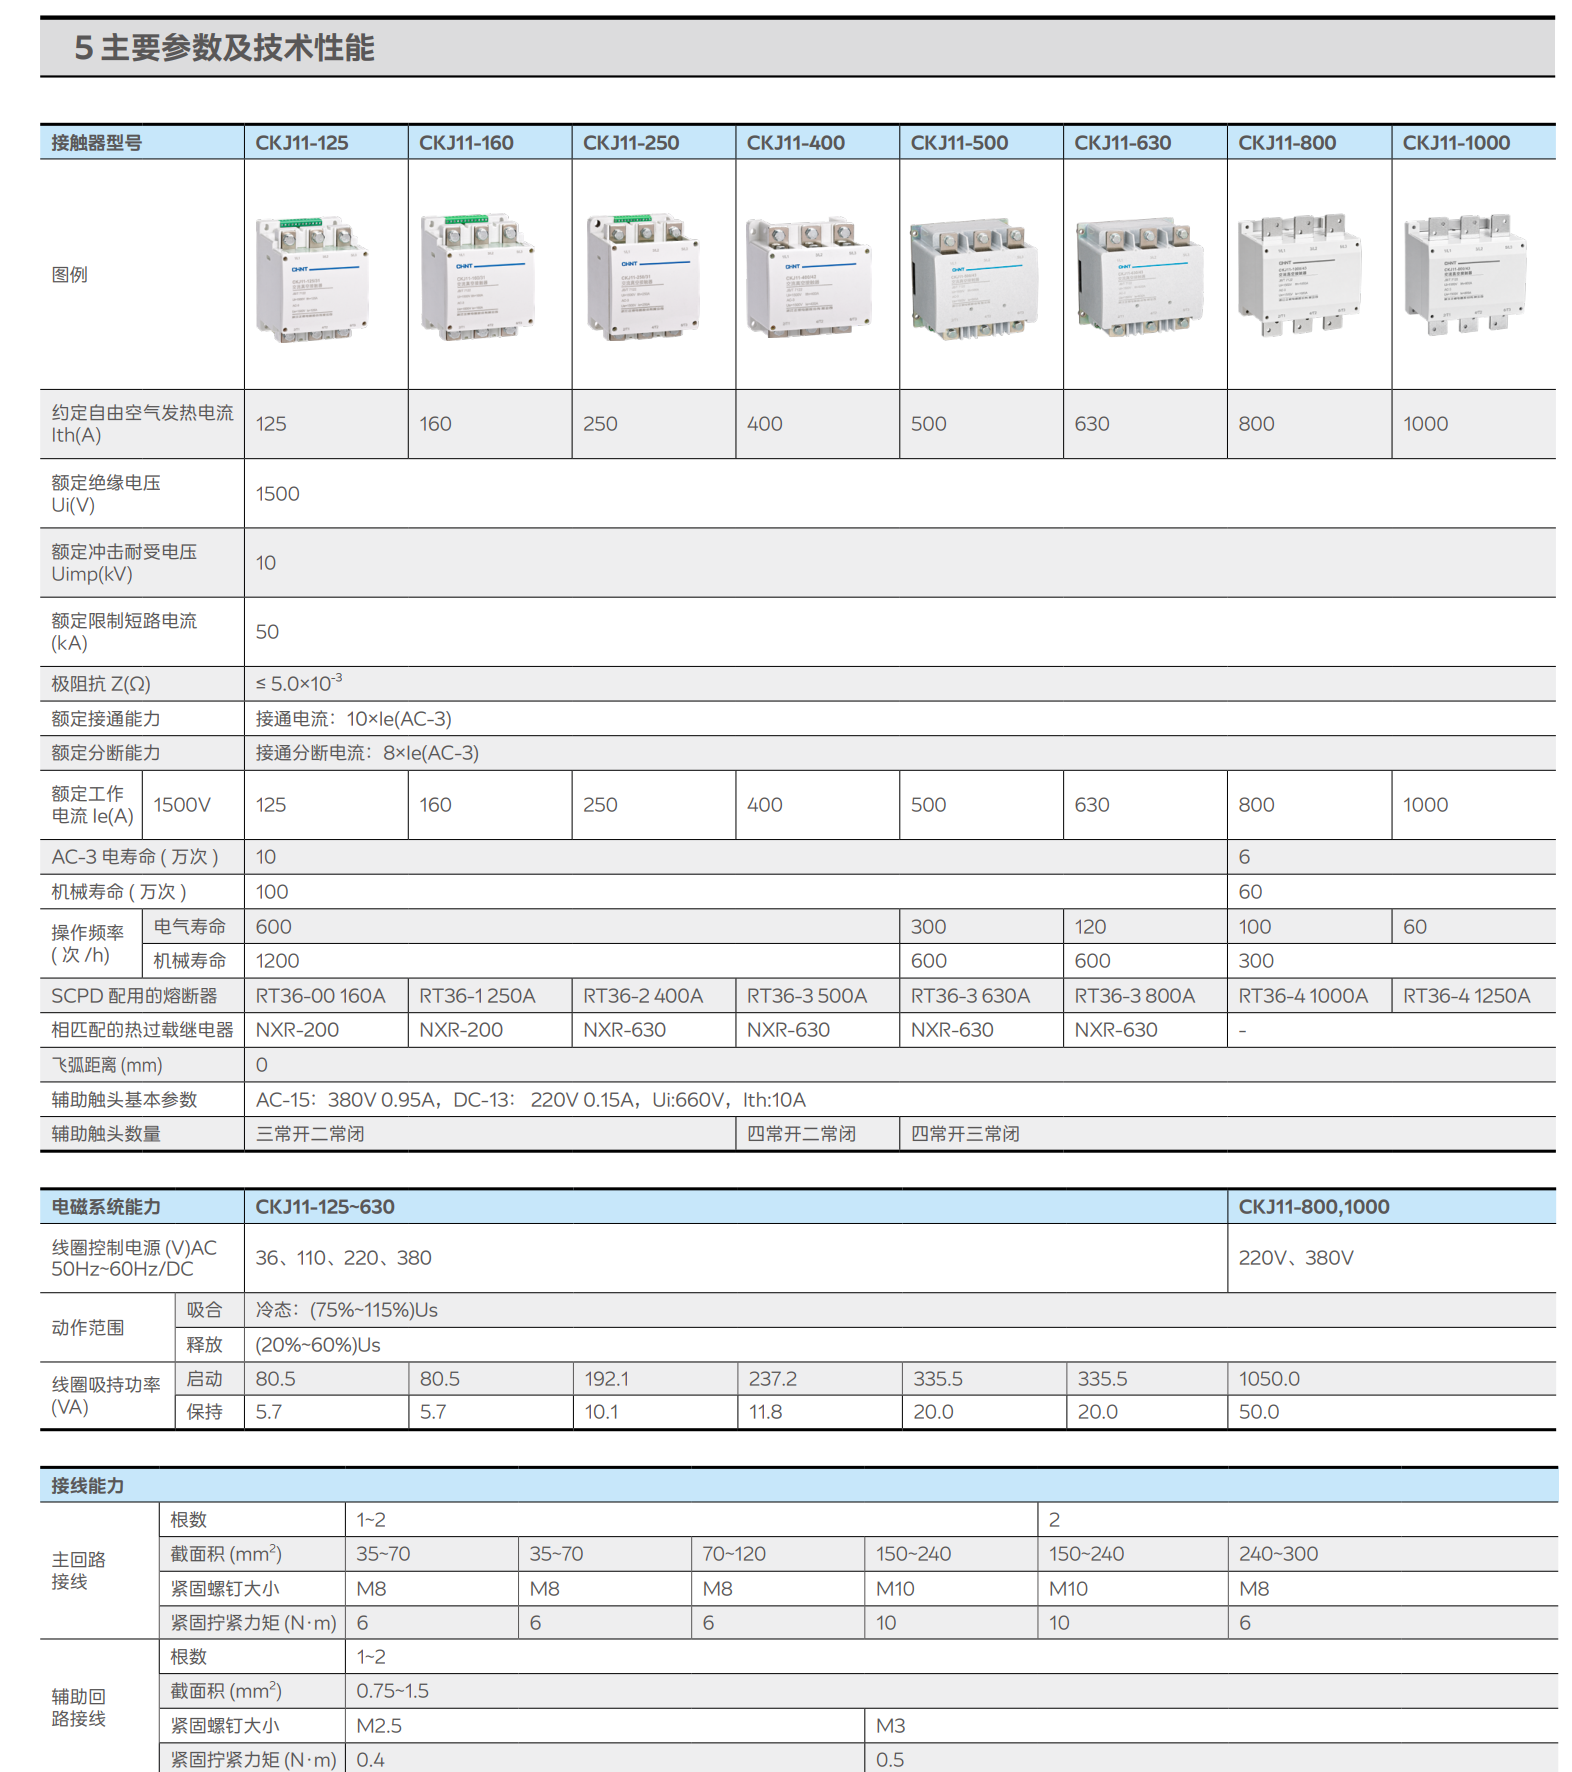Select the CKJ11-500 contactor product image
1572x1772 pixels.
click(x=973, y=279)
